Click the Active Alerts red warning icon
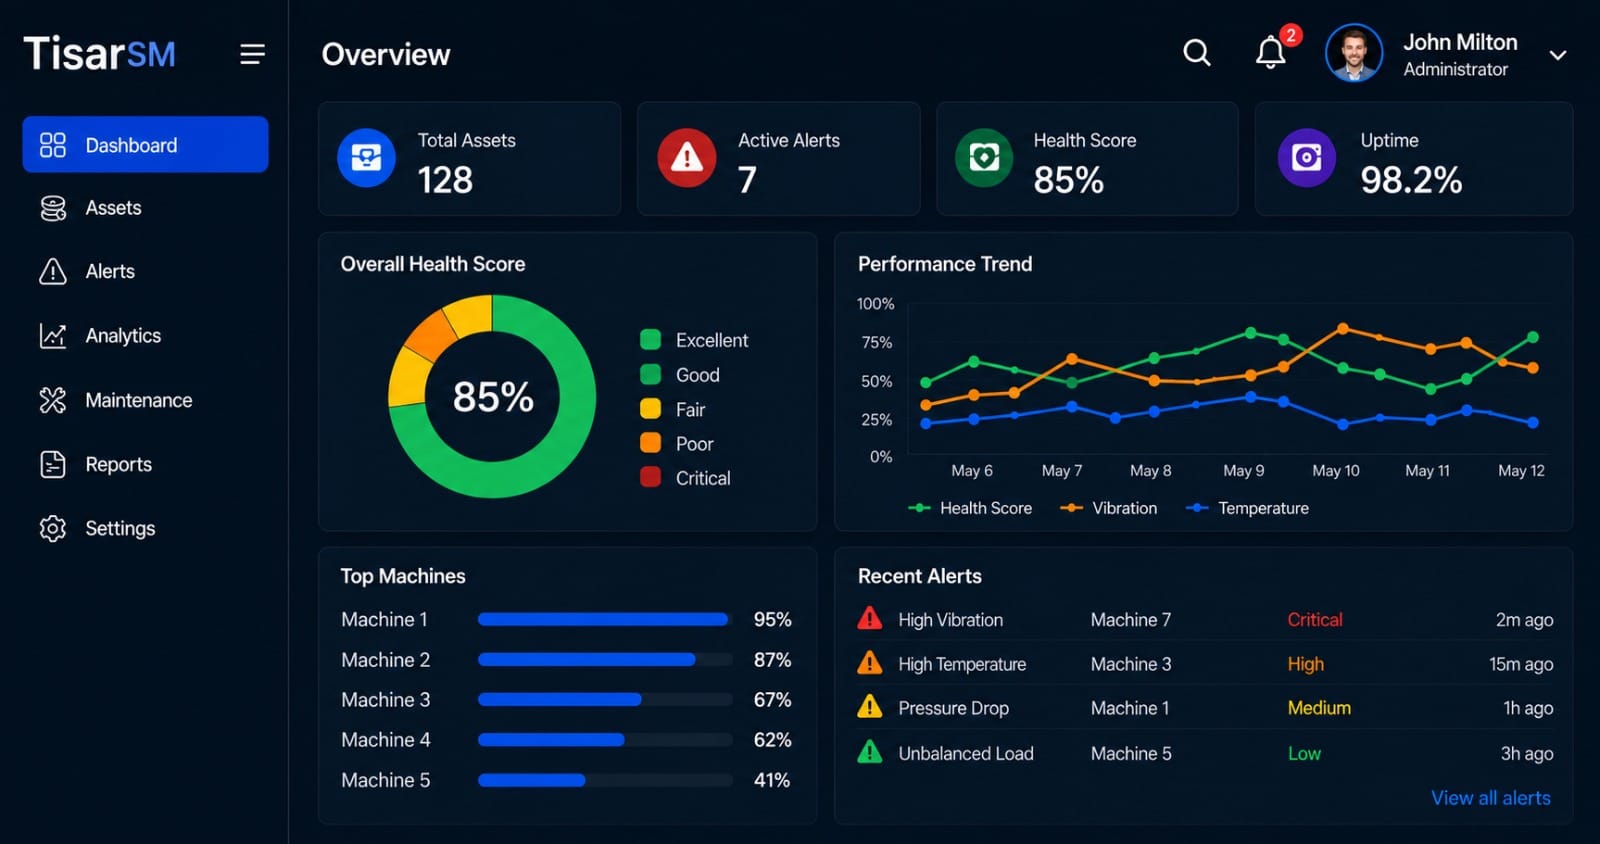The height and width of the screenshot is (844, 1600). [686, 158]
